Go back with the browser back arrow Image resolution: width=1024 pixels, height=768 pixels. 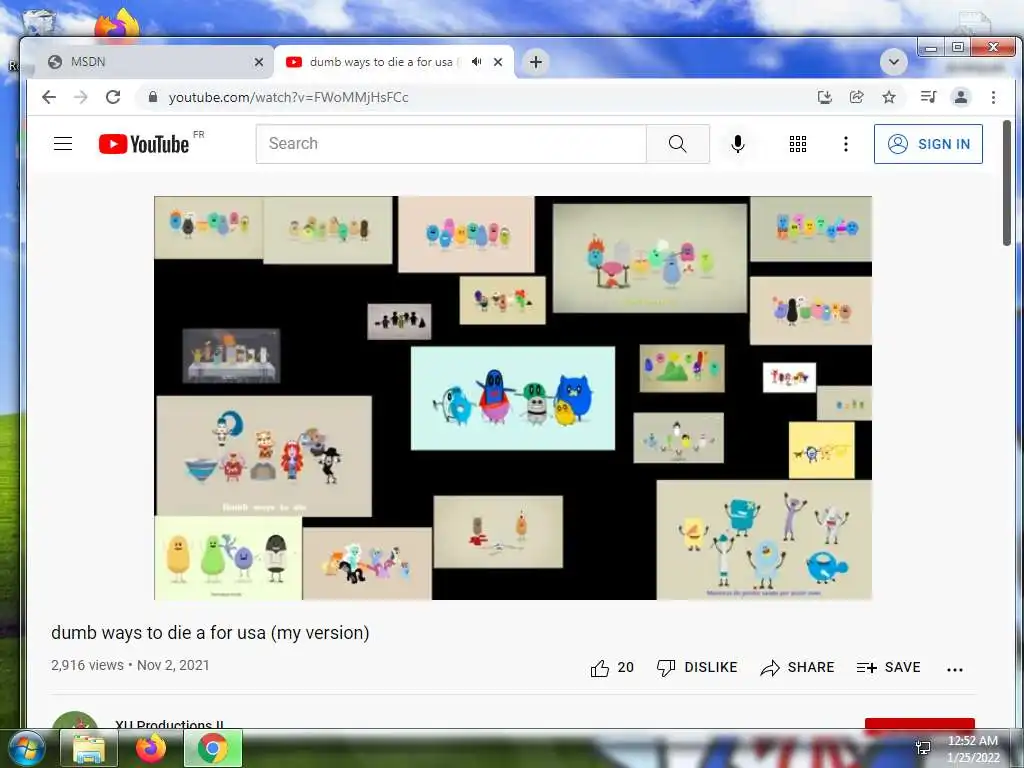49,97
